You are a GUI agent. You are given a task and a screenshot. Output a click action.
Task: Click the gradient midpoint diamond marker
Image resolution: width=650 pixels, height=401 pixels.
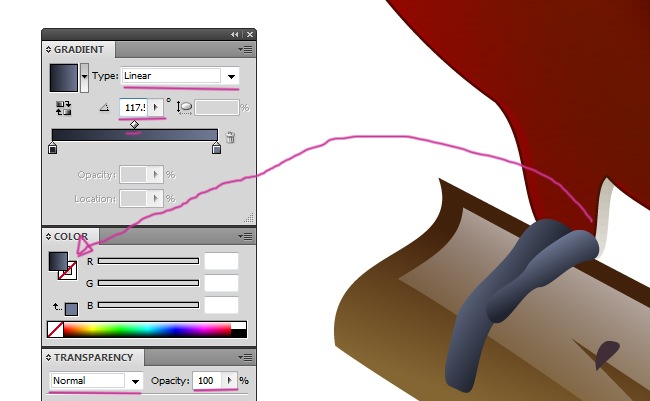tap(135, 124)
